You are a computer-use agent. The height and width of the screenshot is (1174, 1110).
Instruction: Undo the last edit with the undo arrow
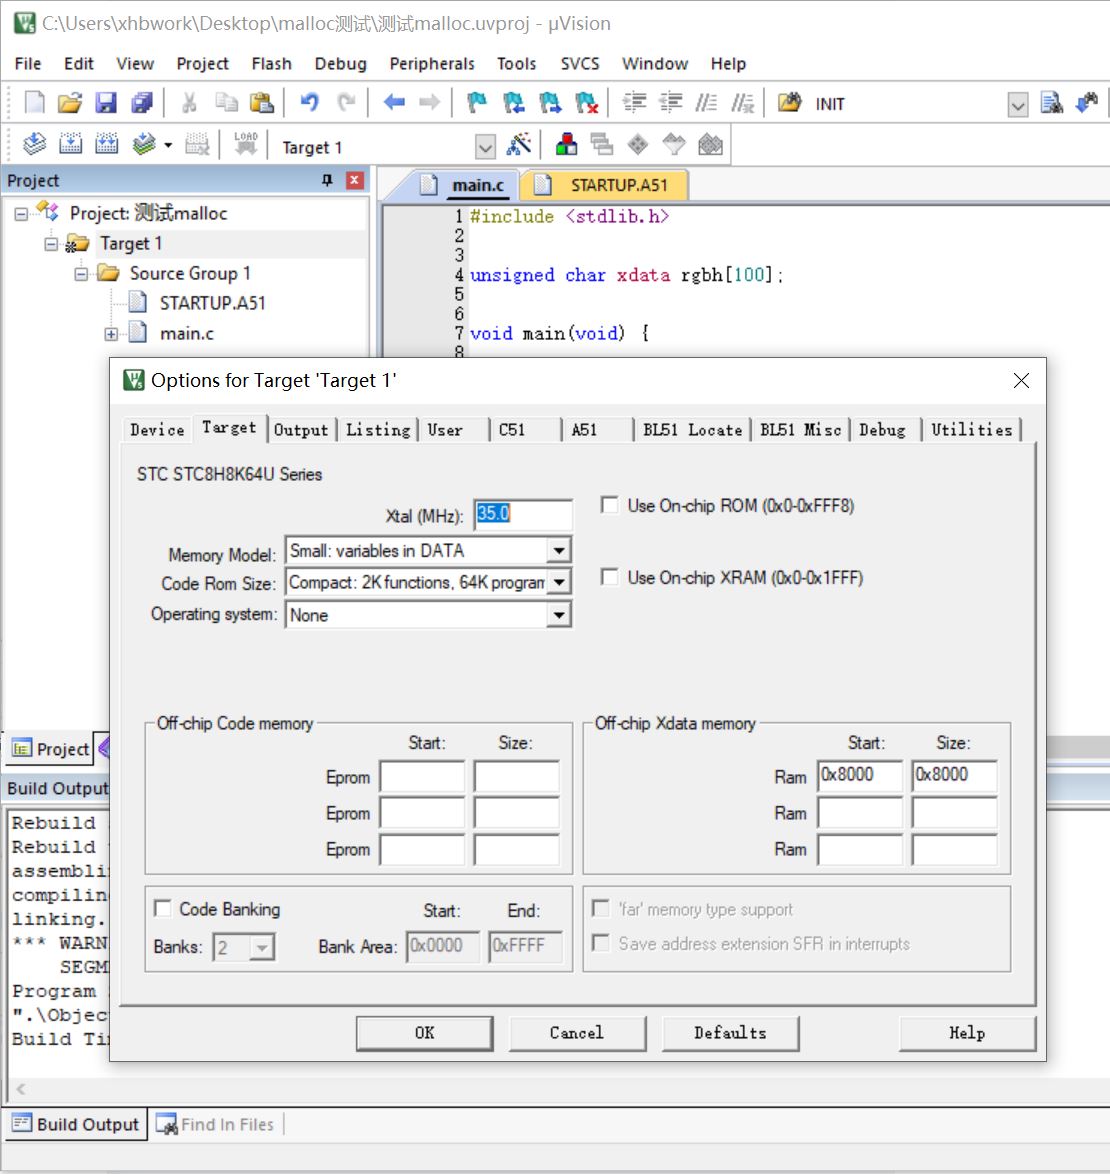tap(309, 103)
